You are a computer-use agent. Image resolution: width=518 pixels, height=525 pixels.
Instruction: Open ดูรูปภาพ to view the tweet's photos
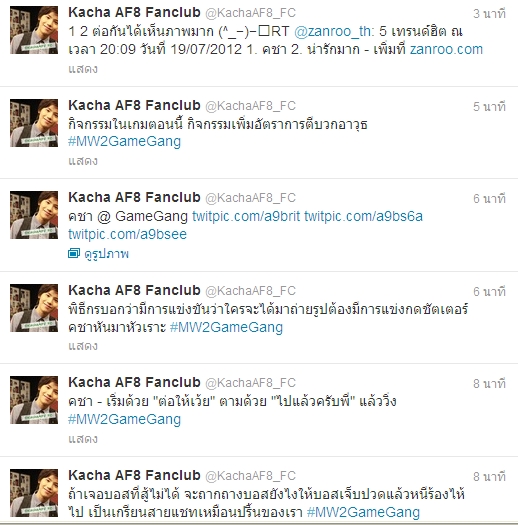point(106,254)
